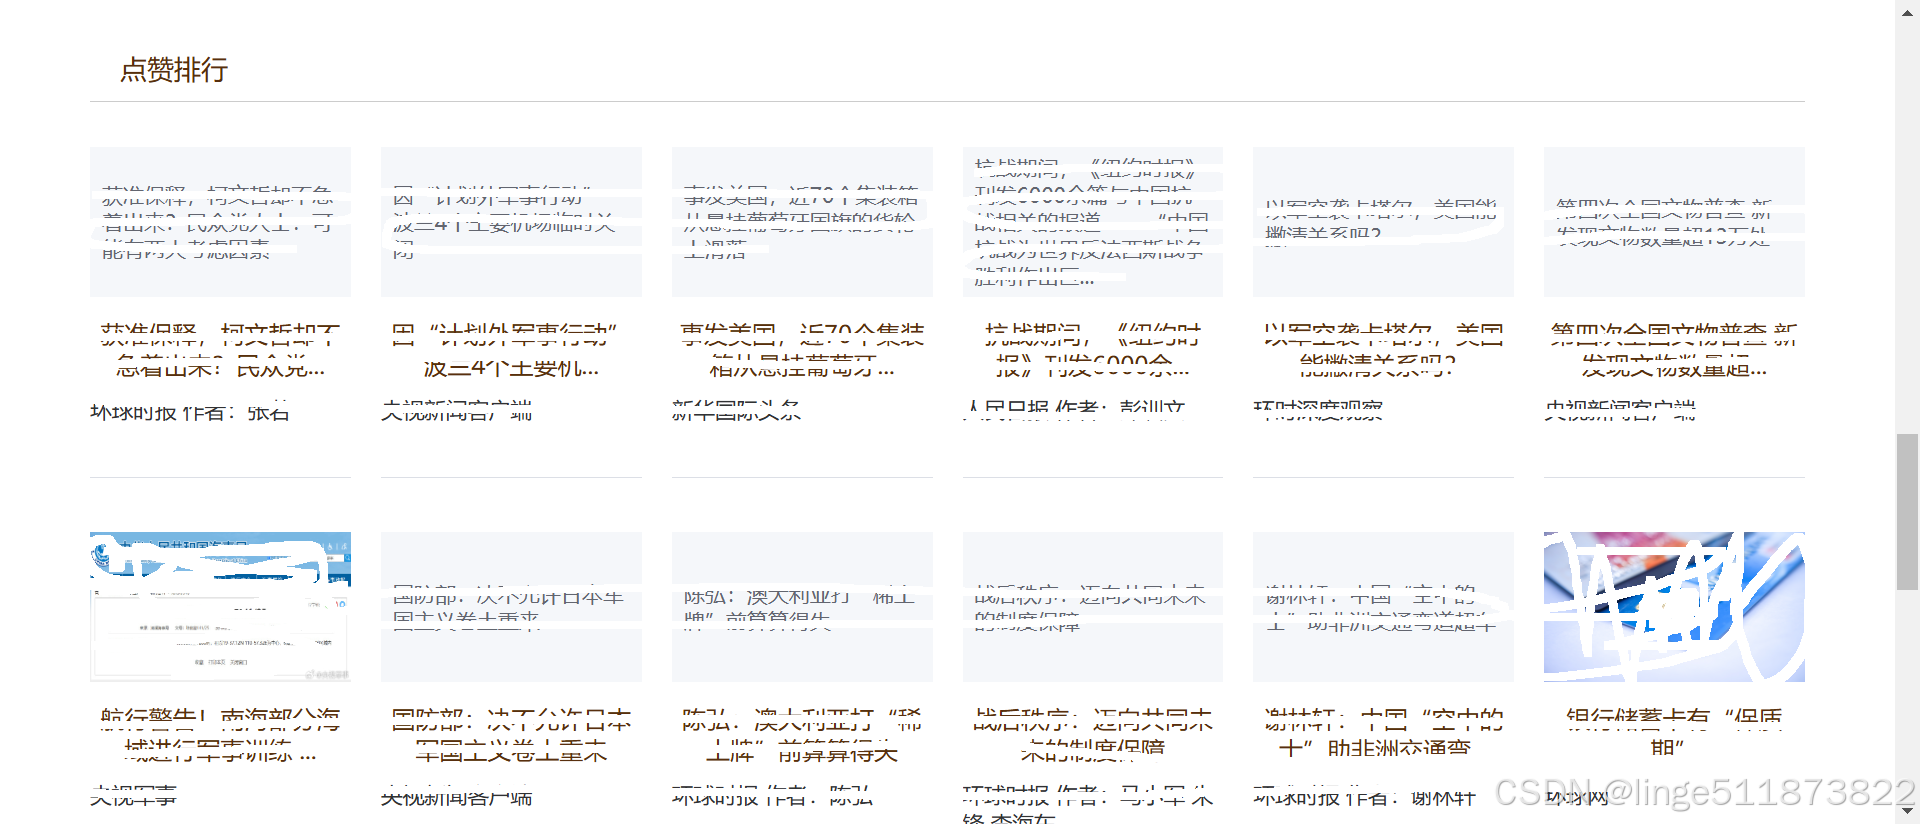
Task: Open headline 谢林轩 中国空中的士 助非洲交通
Action: 1383,735
